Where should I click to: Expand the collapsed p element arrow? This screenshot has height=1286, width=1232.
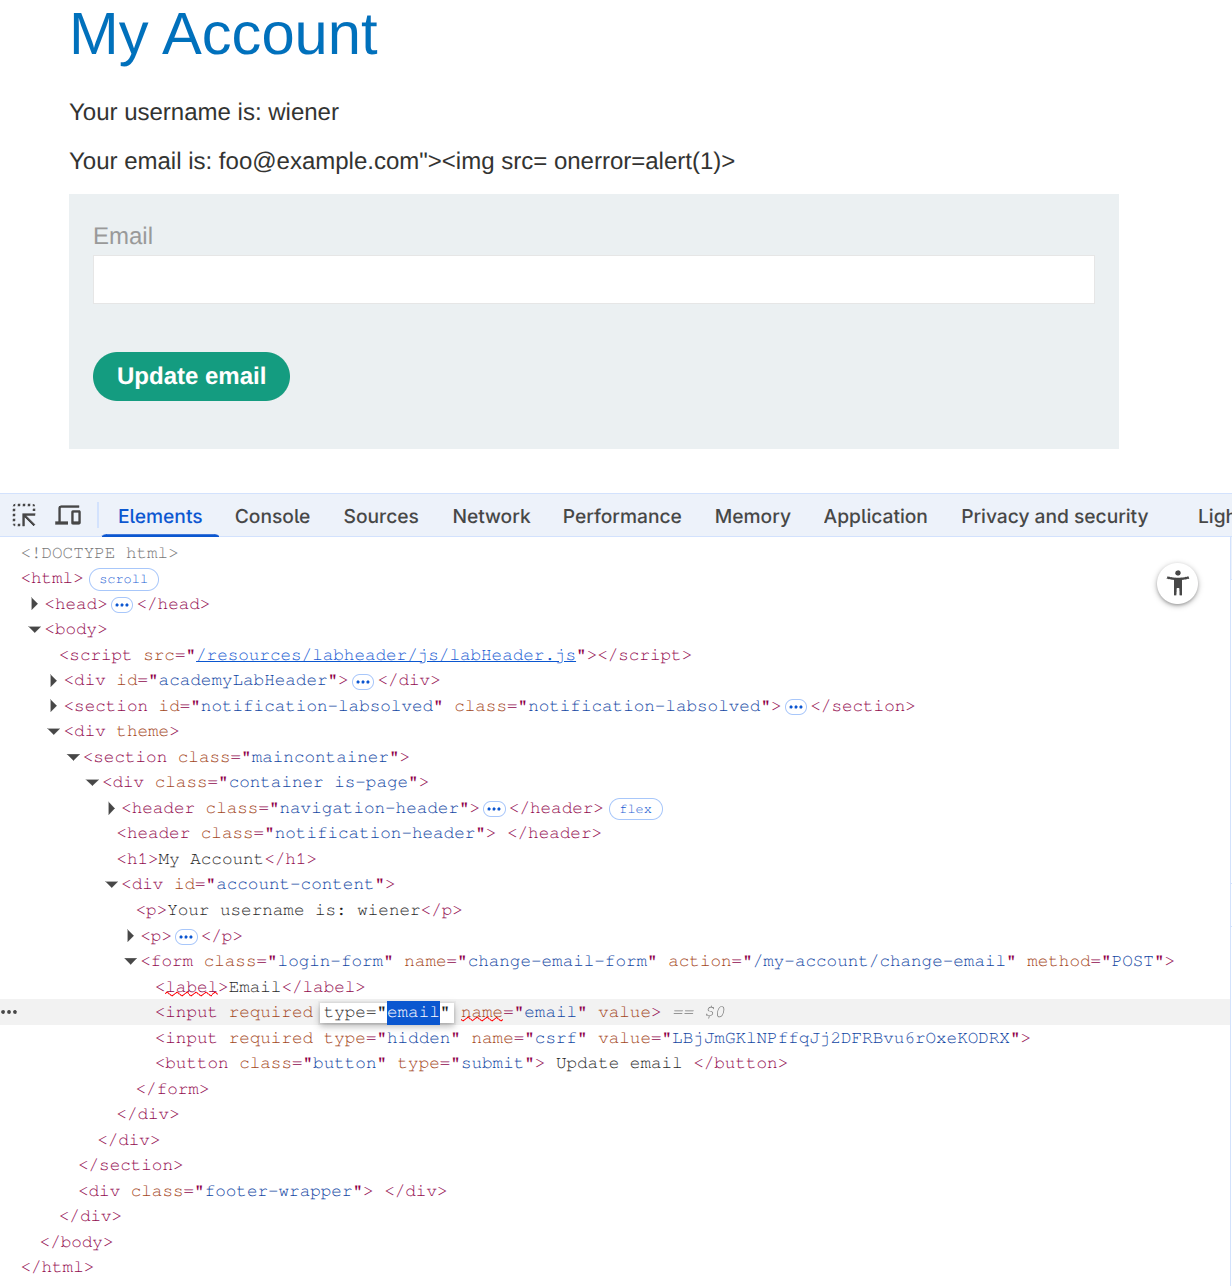tap(130, 936)
